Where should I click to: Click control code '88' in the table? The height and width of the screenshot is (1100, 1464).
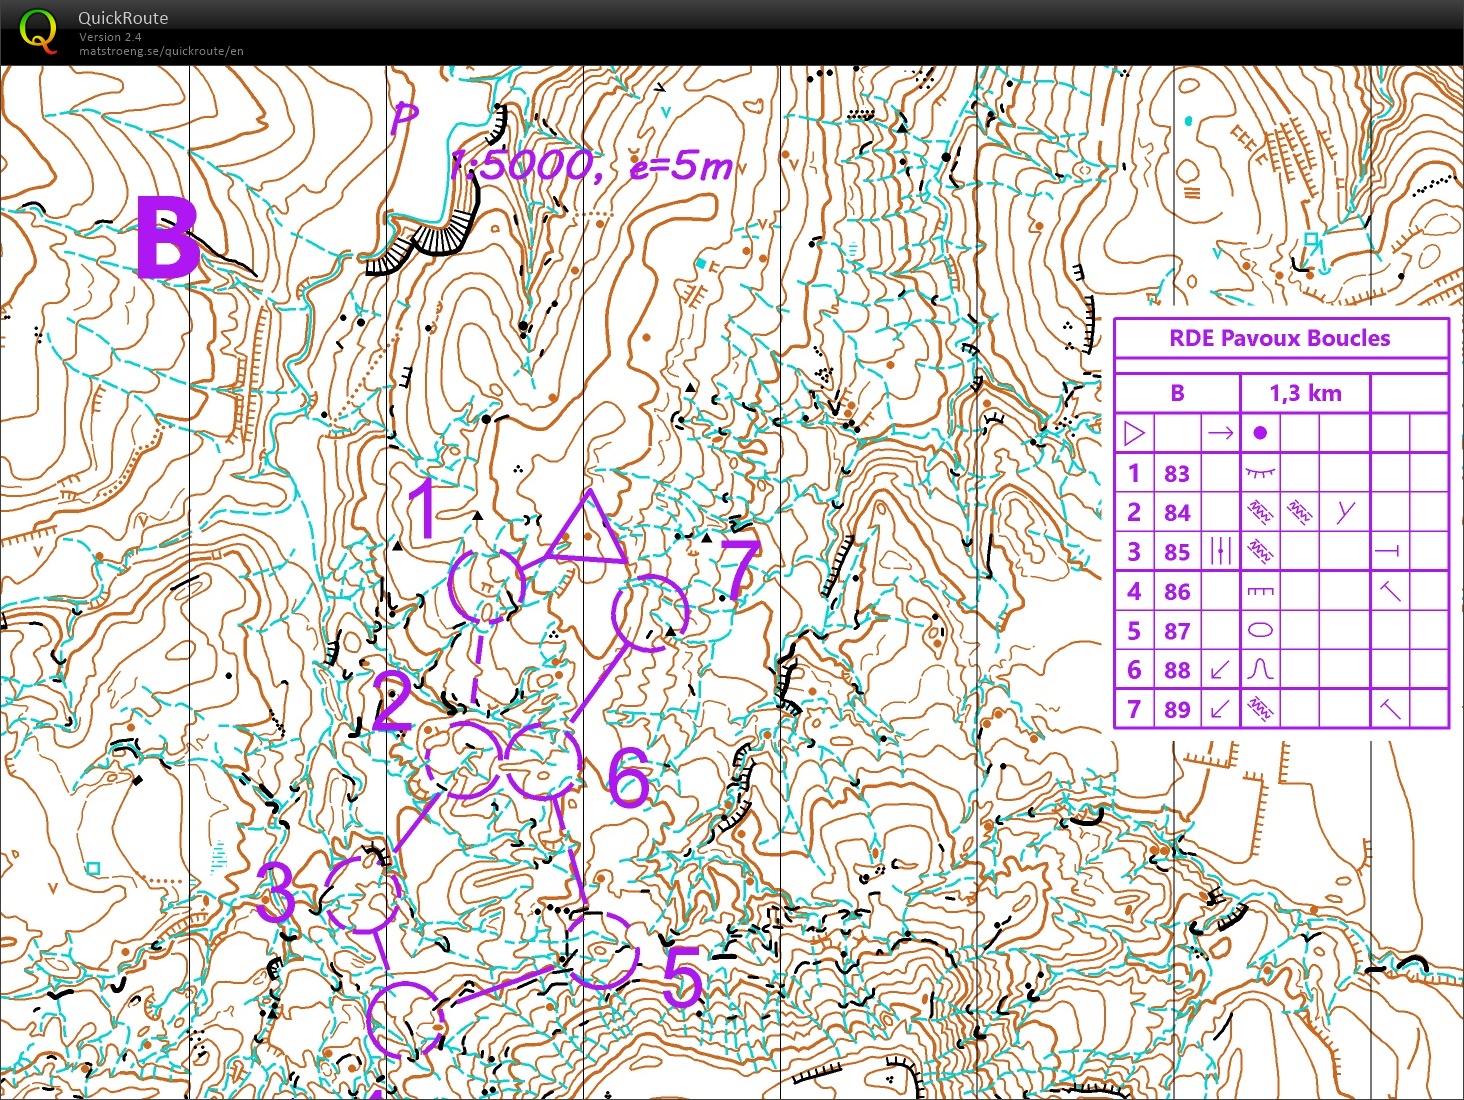(x=1177, y=670)
